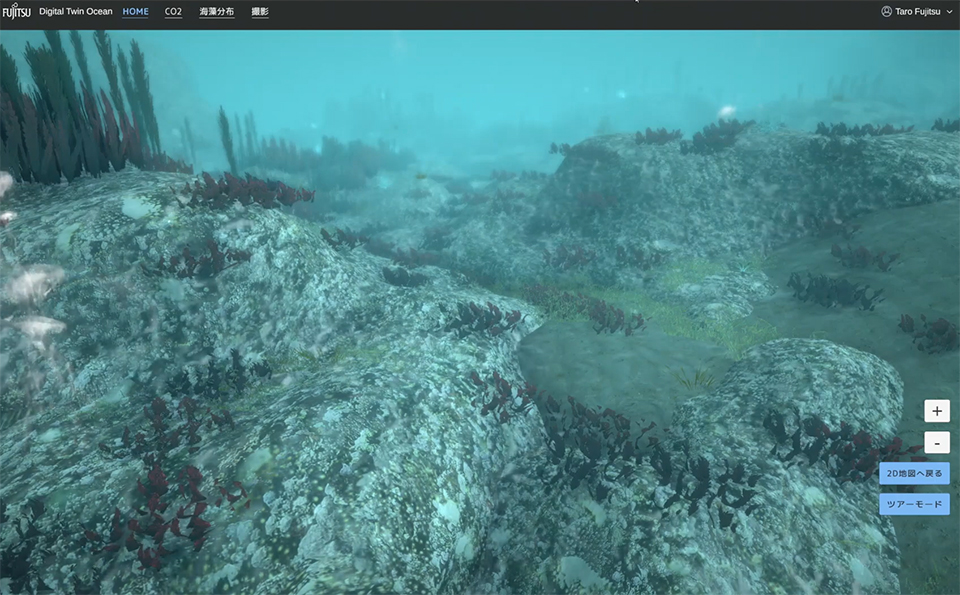
Task: Click the user profile avatar icon
Action: point(886,12)
